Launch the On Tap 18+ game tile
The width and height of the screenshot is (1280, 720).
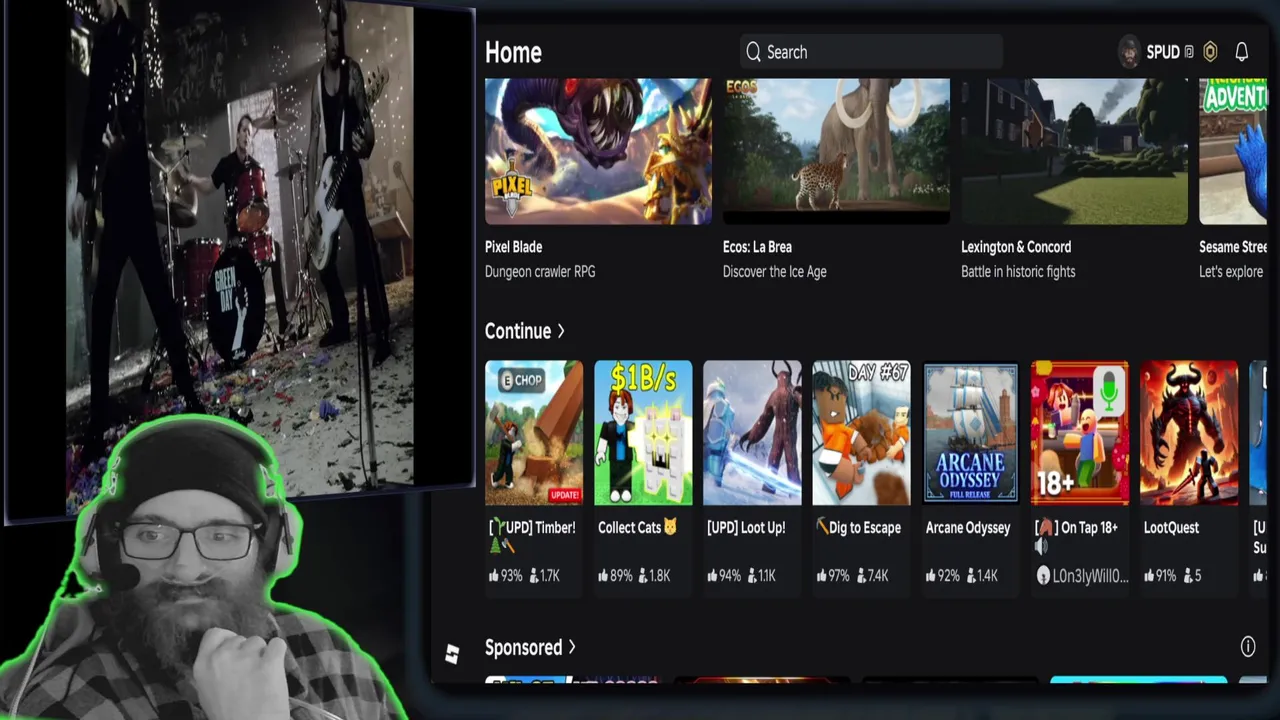tap(1080, 433)
